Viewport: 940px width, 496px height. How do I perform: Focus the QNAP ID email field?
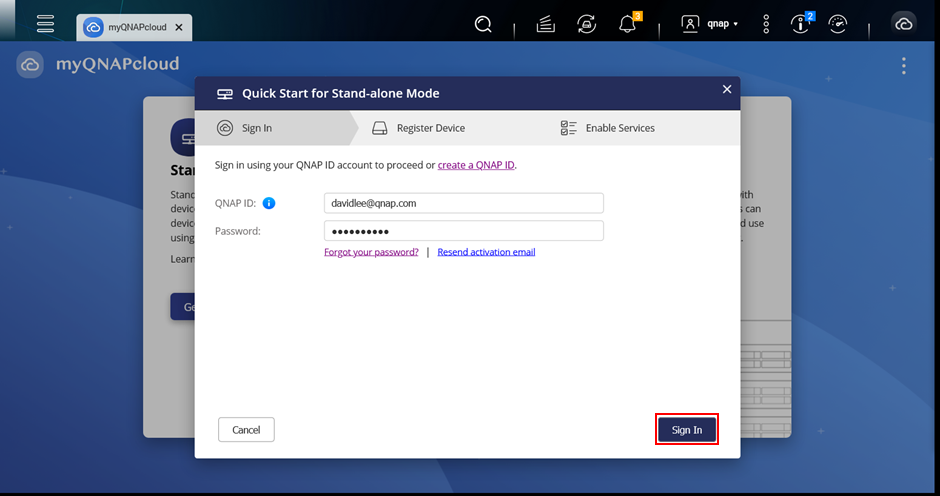463,203
